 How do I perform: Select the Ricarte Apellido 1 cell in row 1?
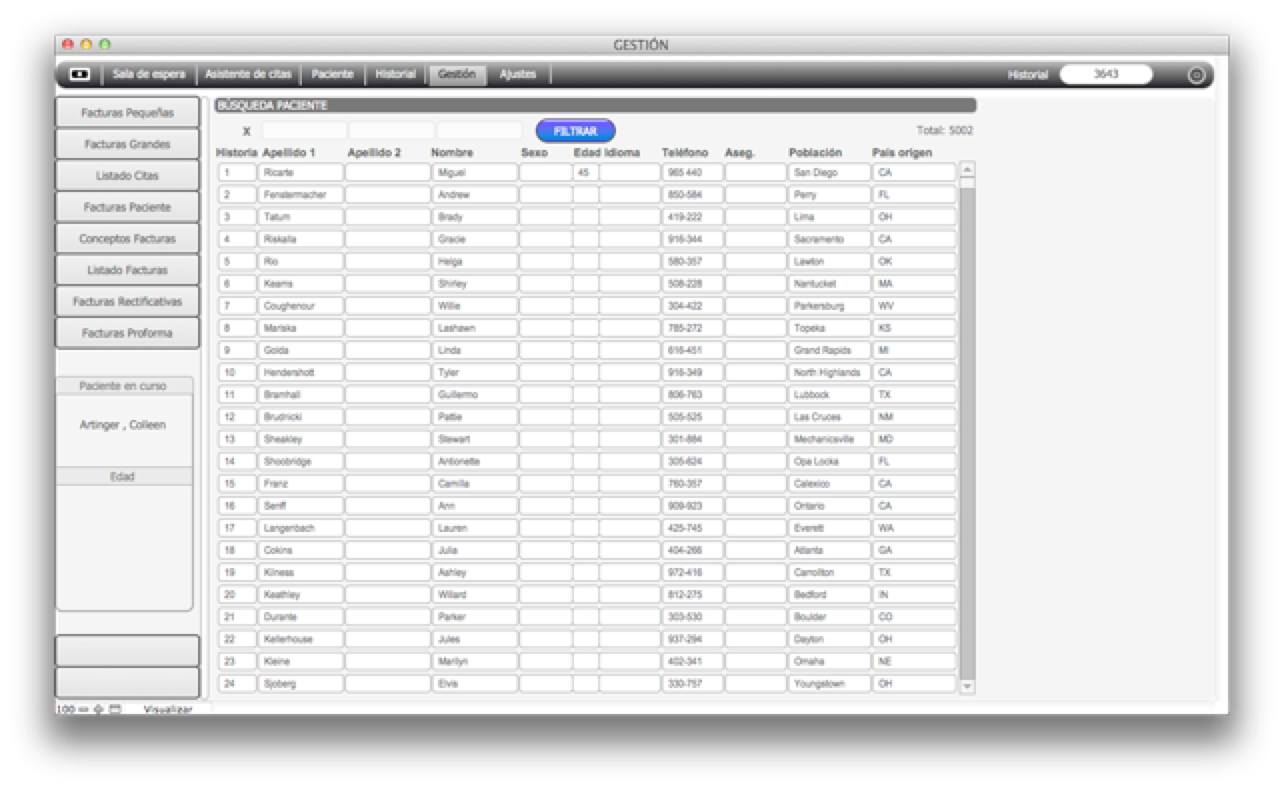tap(300, 173)
